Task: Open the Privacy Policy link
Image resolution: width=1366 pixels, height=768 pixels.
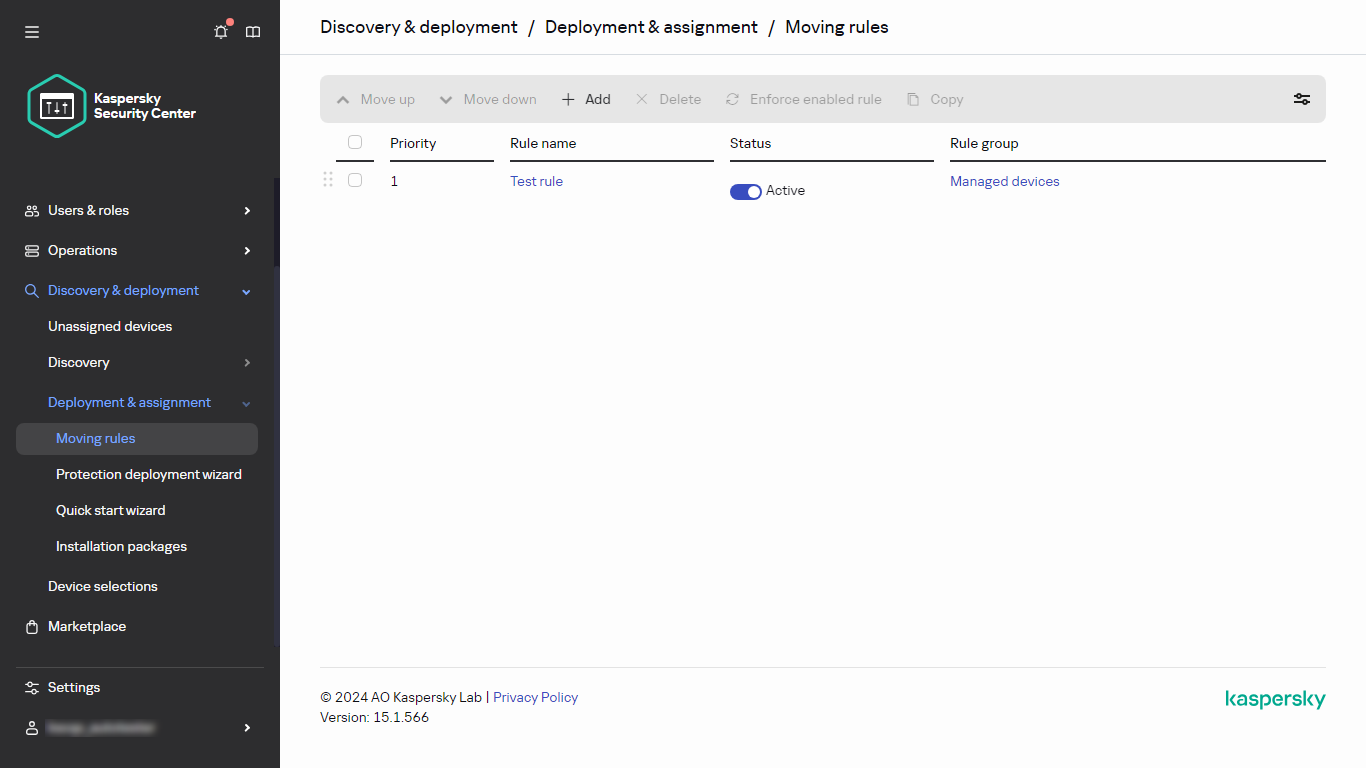Action: click(535, 697)
